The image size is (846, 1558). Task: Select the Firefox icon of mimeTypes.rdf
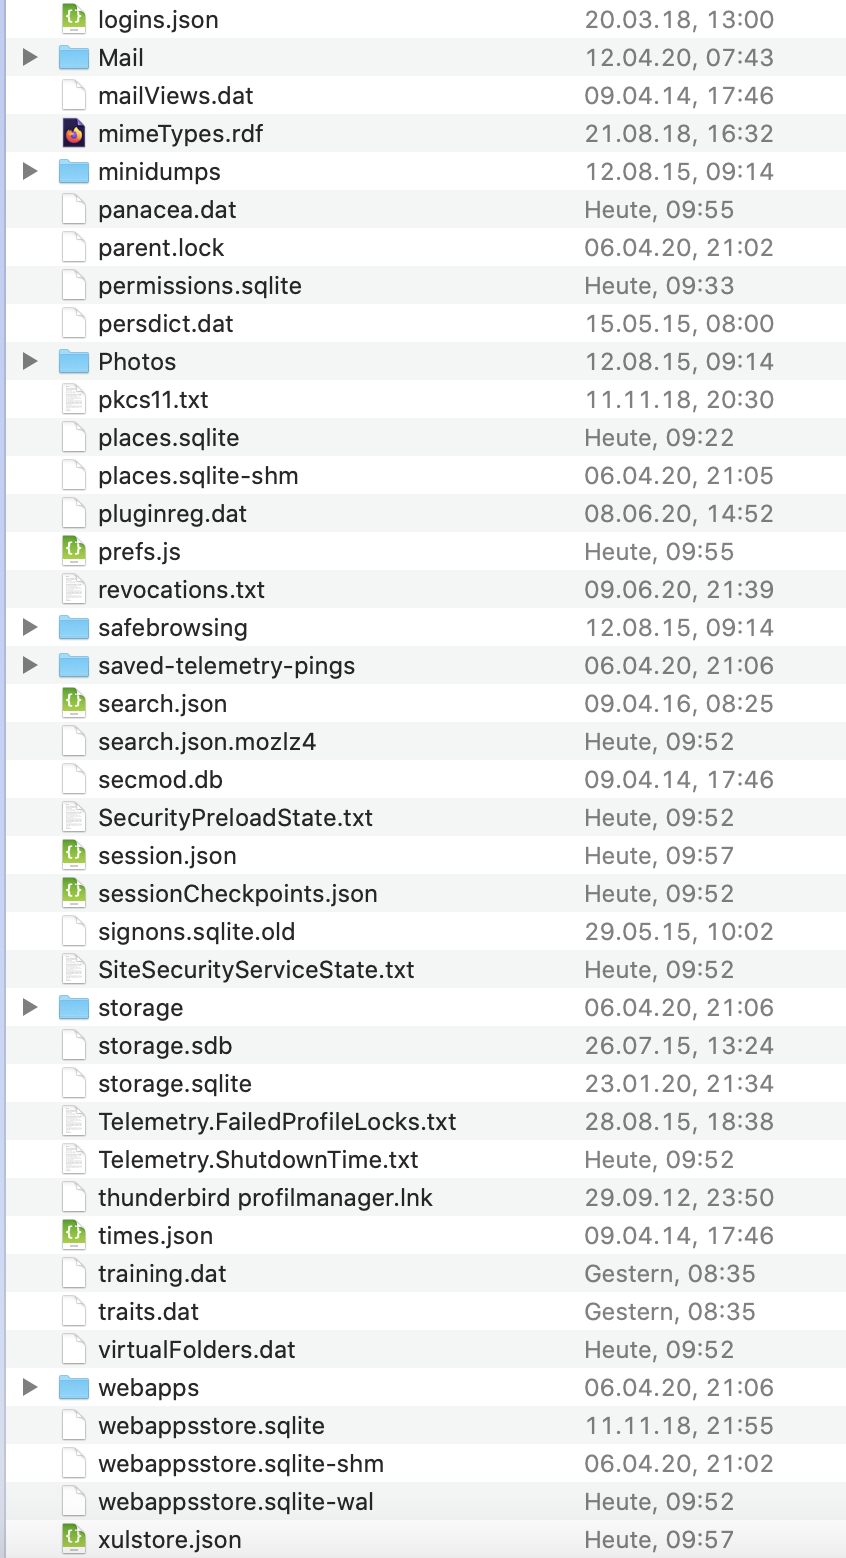(74, 133)
